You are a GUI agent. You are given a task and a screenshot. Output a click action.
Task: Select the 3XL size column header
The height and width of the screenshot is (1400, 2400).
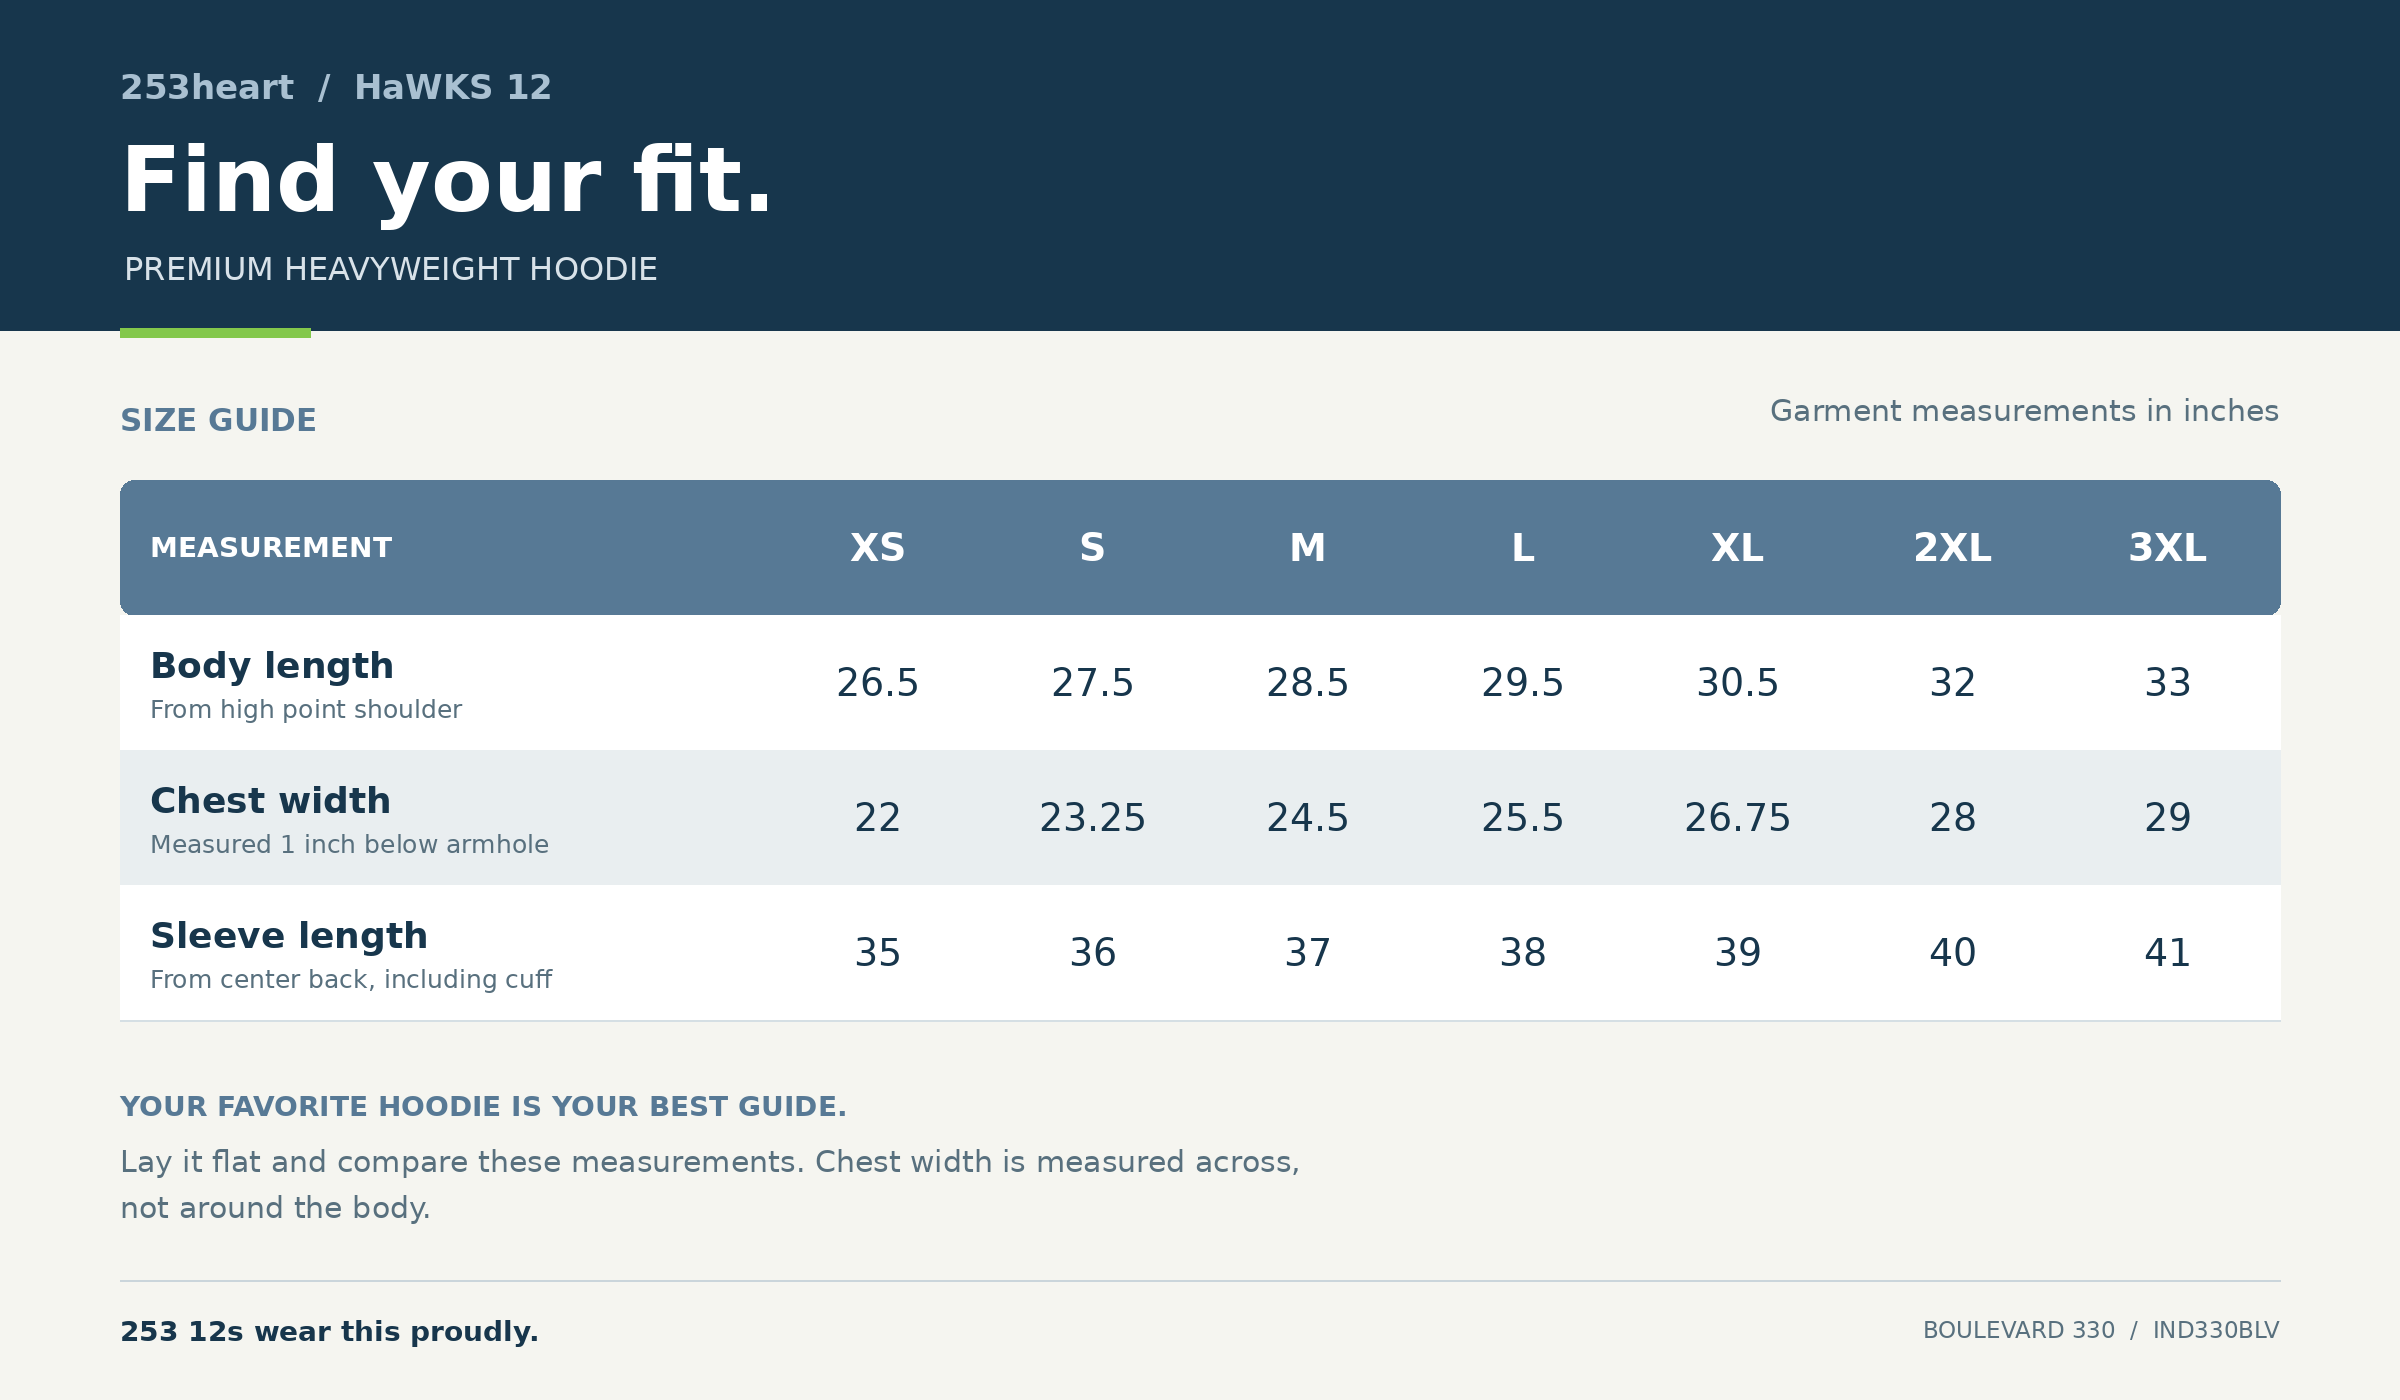tap(2168, 548)
